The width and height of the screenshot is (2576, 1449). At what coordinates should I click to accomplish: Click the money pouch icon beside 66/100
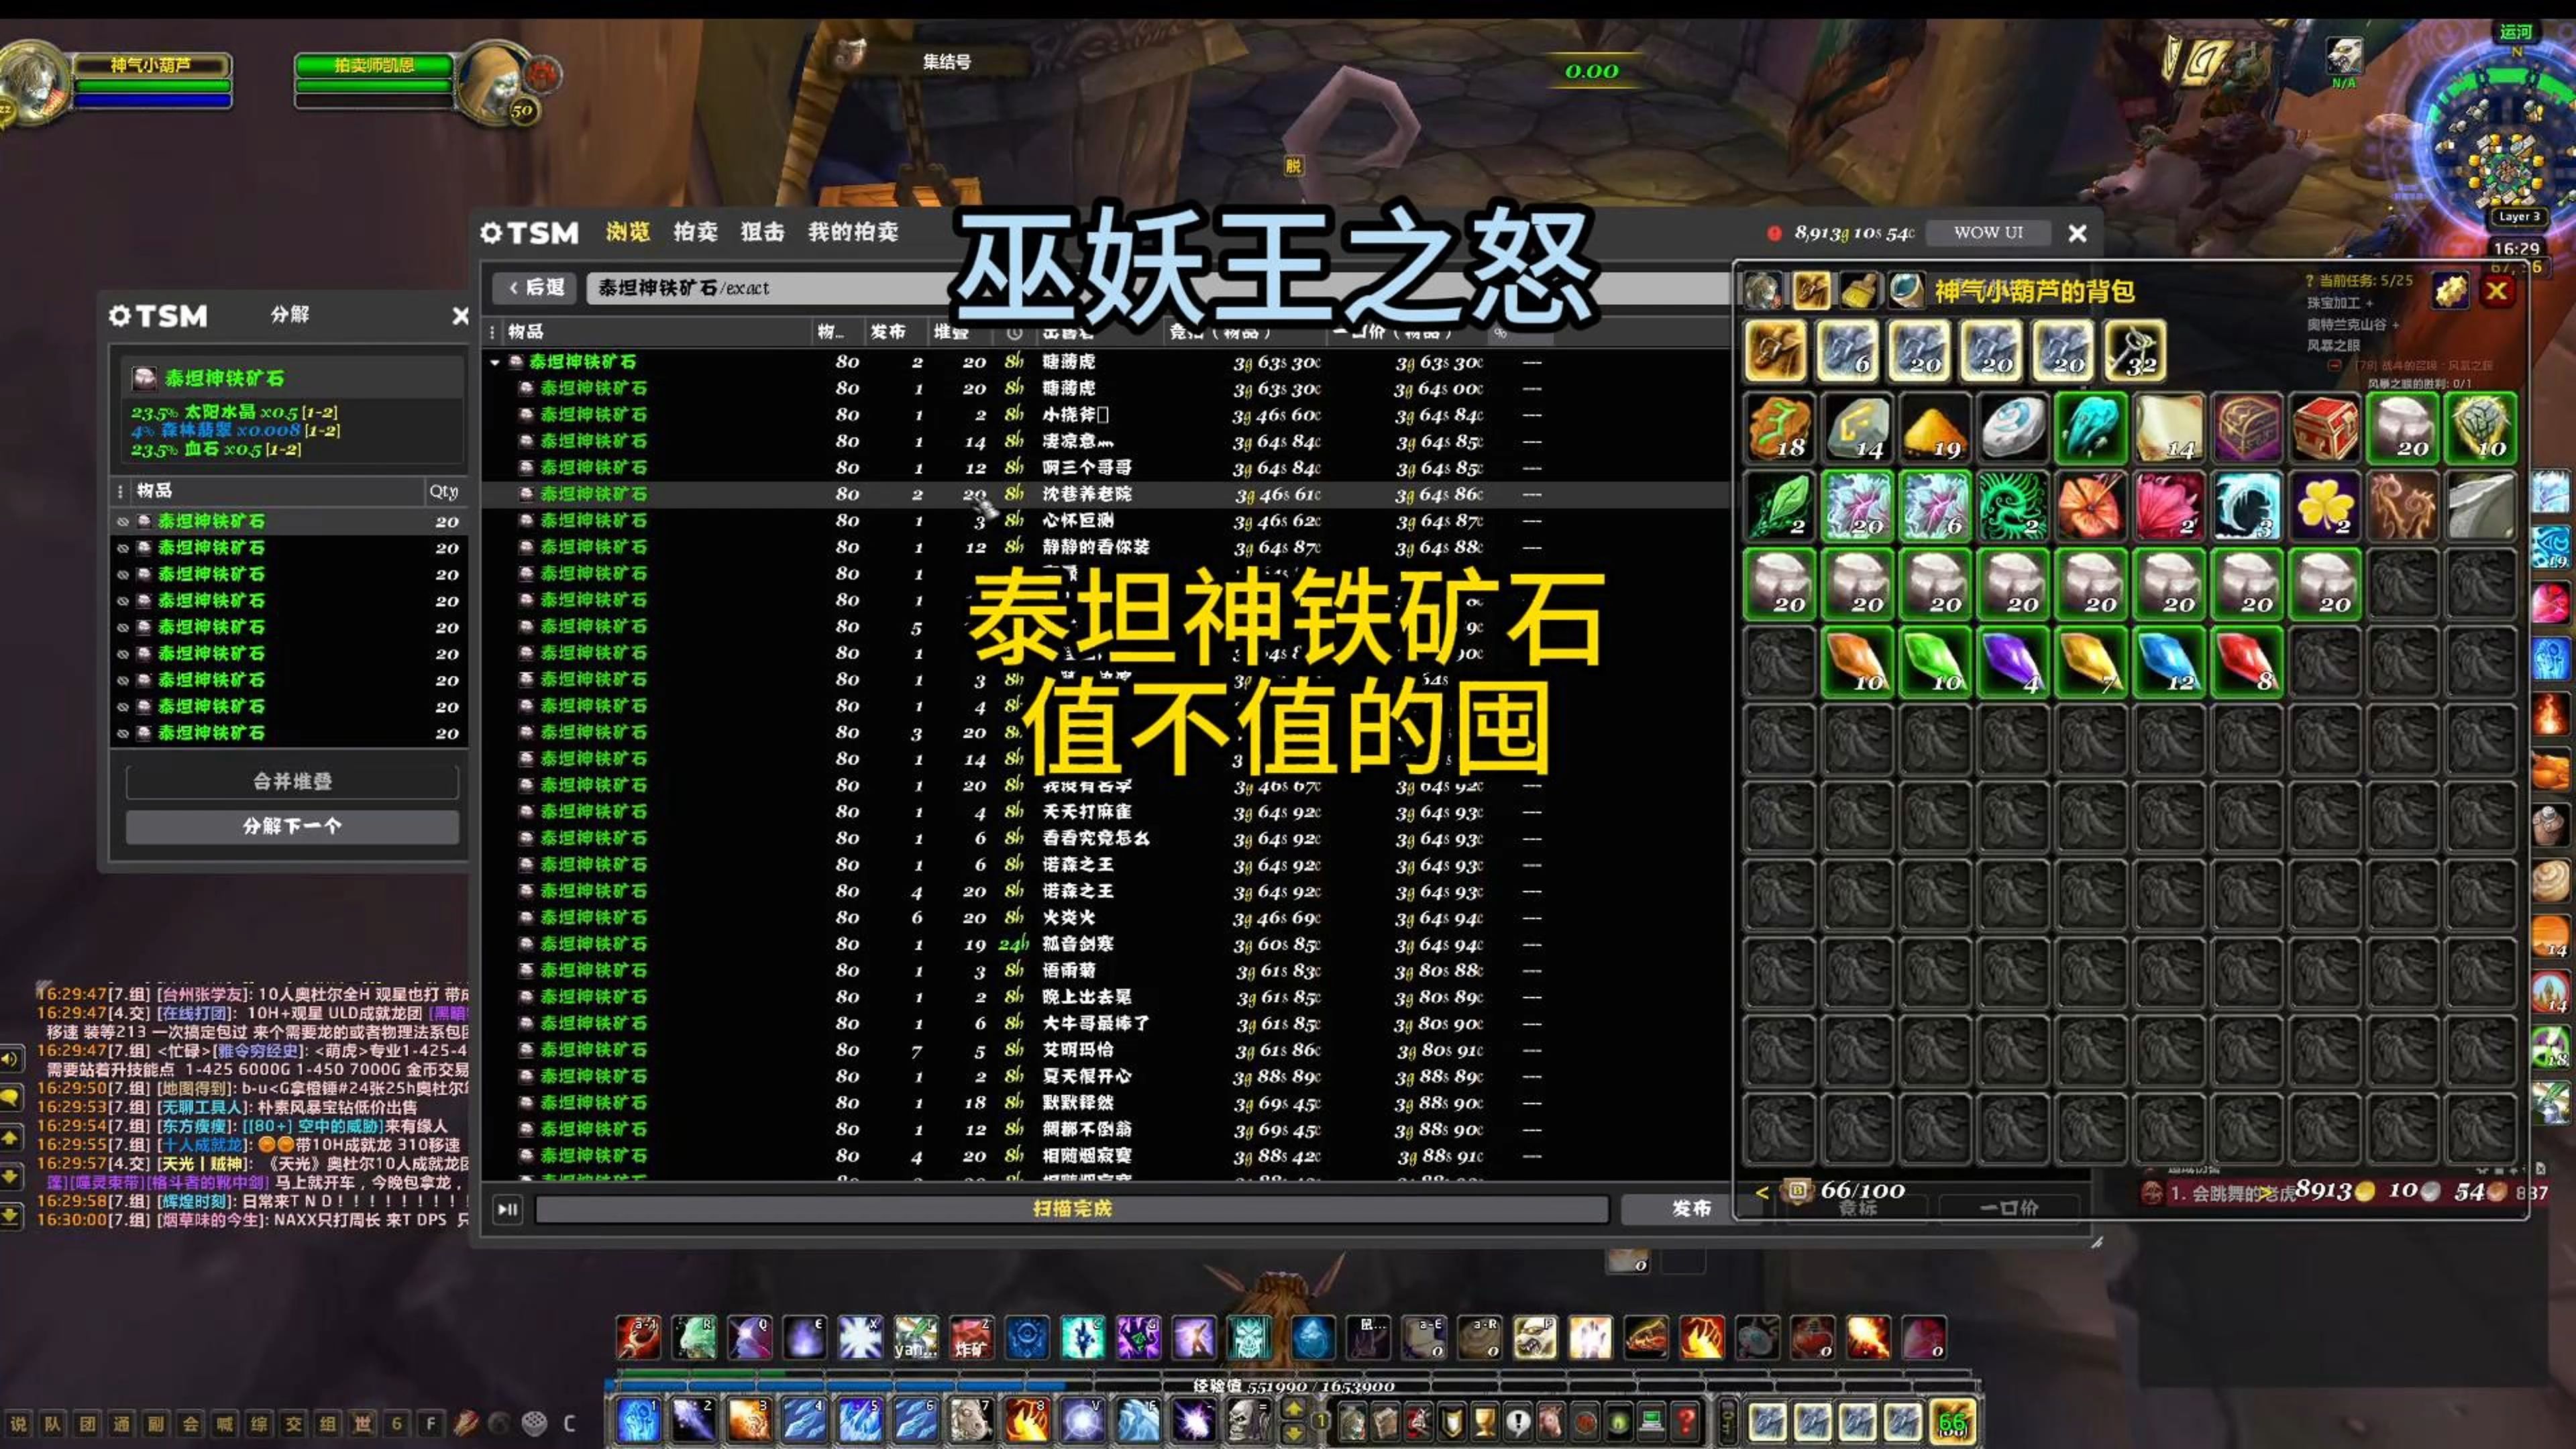(x=1798, y=1191)
